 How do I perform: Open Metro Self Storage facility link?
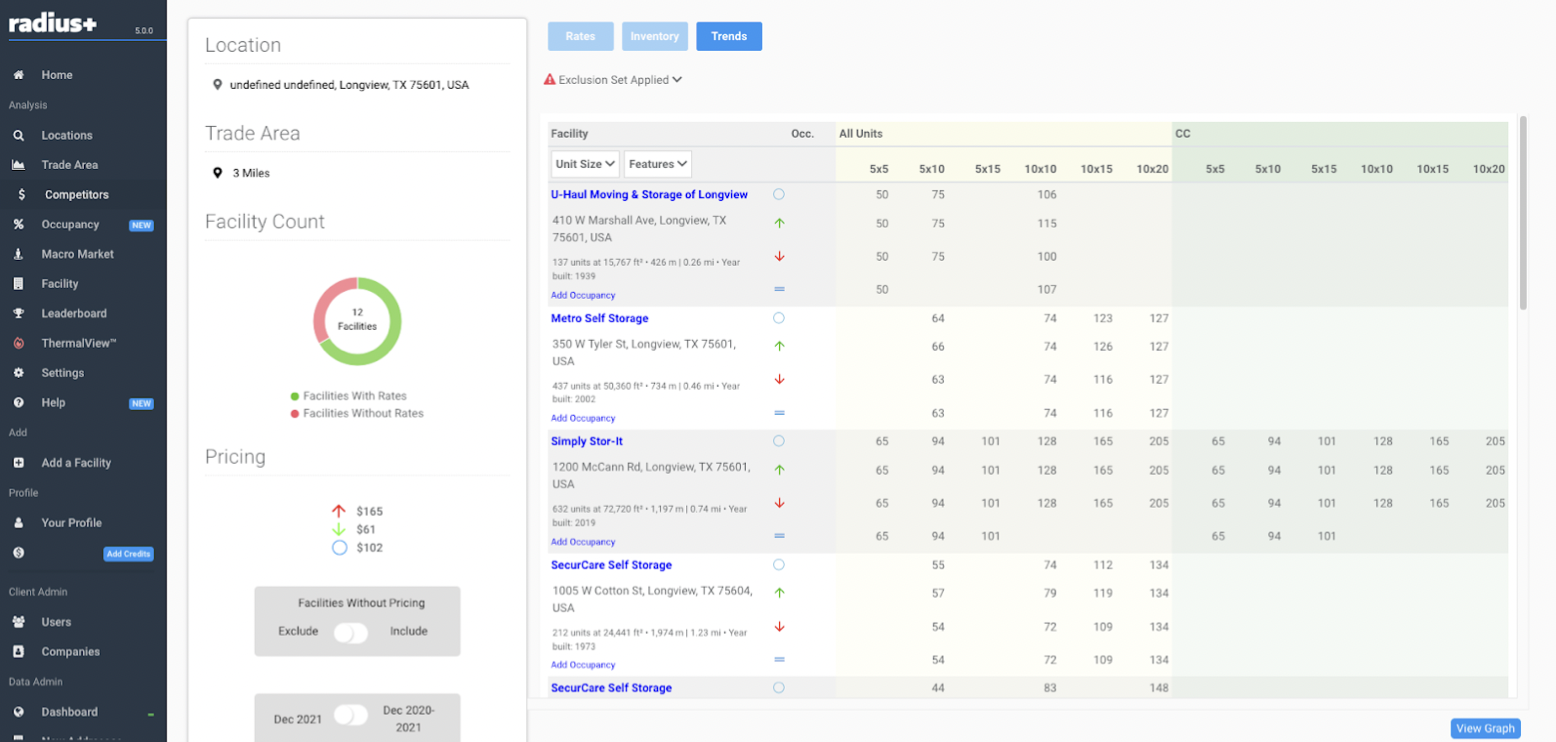coord(600,318)
